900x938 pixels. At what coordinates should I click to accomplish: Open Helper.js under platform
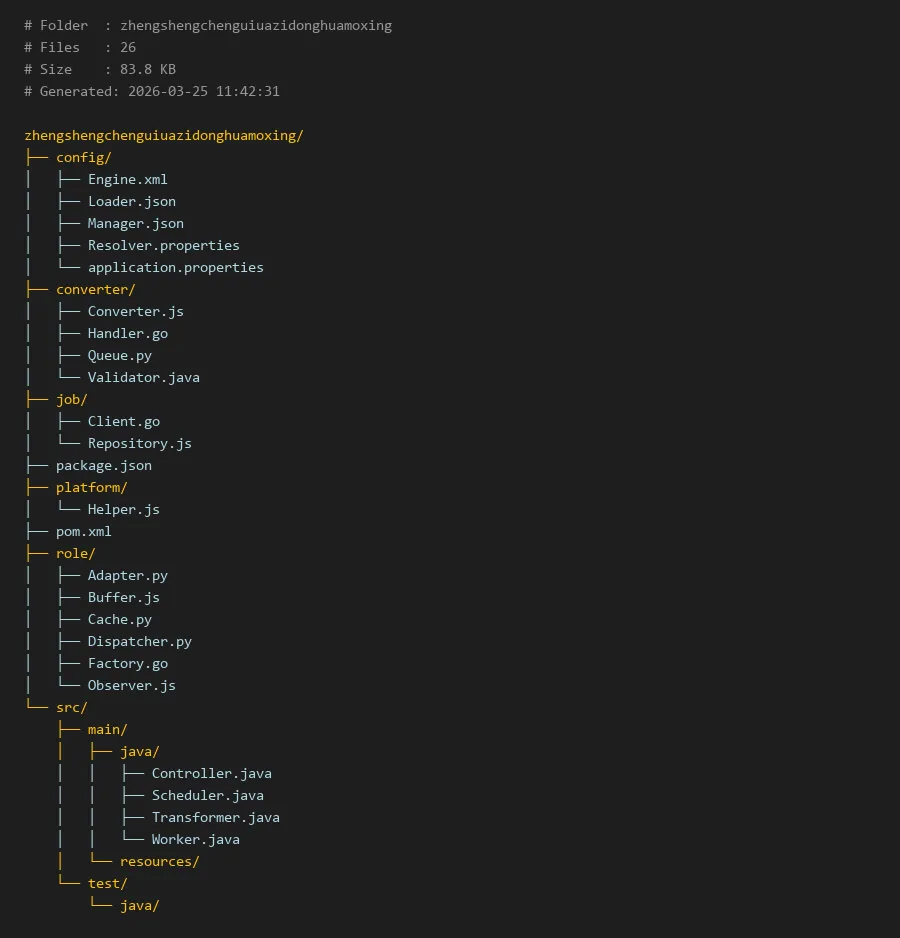tap(123, 509)
